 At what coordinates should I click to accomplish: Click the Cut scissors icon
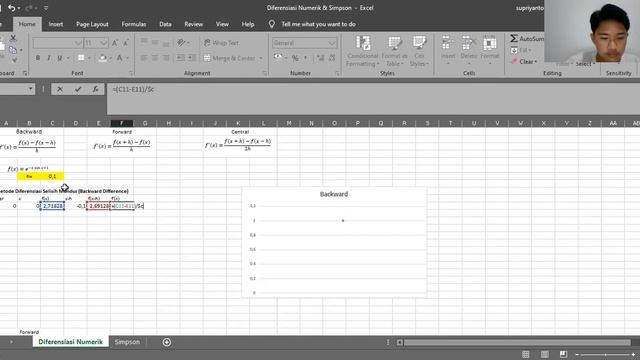[x=13, y=38]
